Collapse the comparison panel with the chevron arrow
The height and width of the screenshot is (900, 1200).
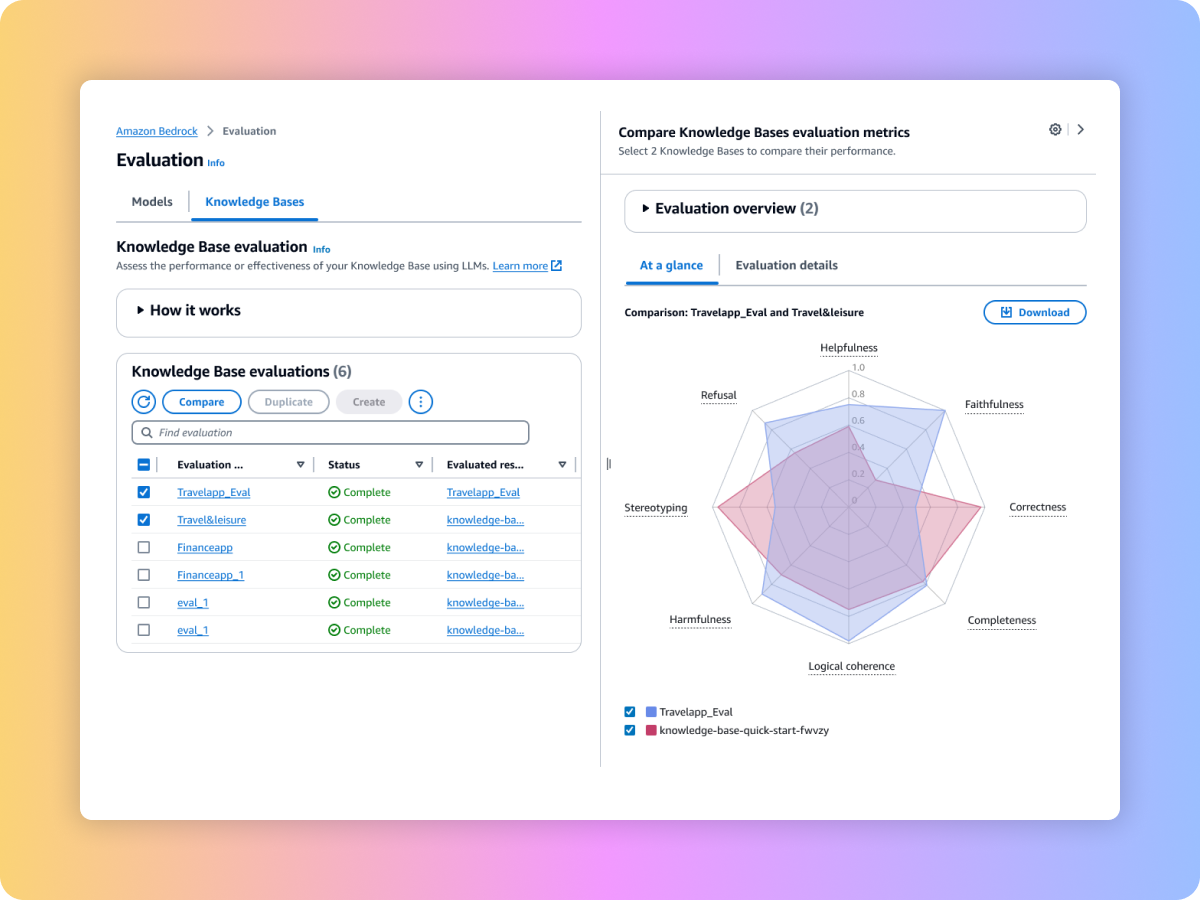pyautogui.click(x=1081, y=130)
